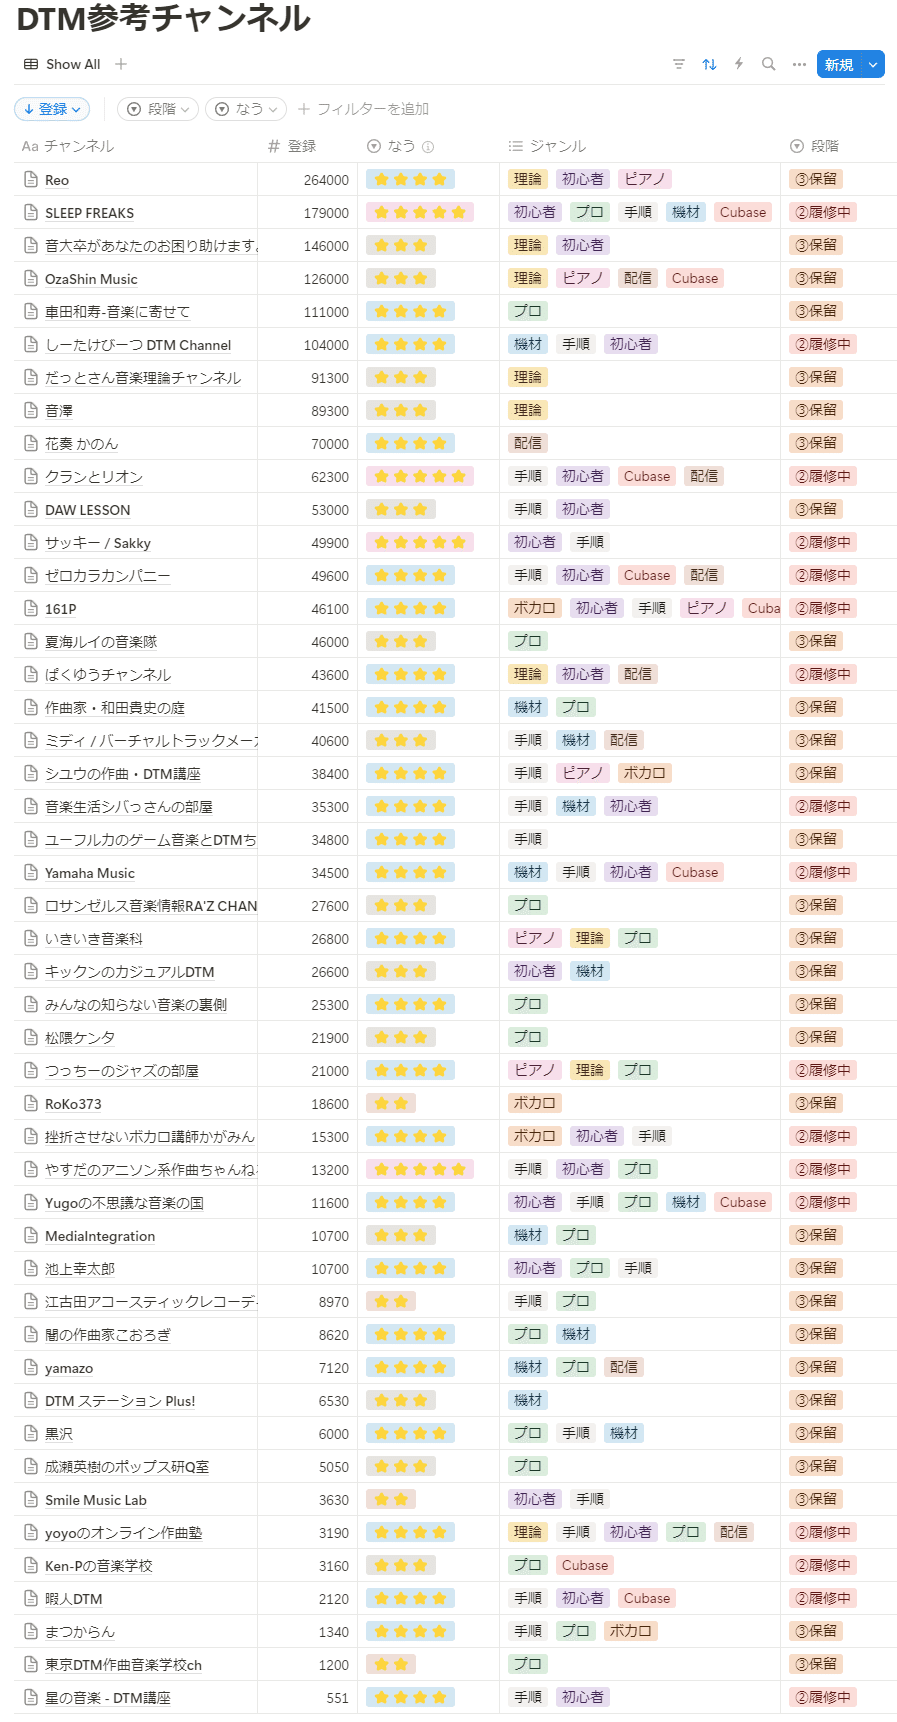
Task: Click the ③保留 status of DAW LESSON
Action: [816, 509]
